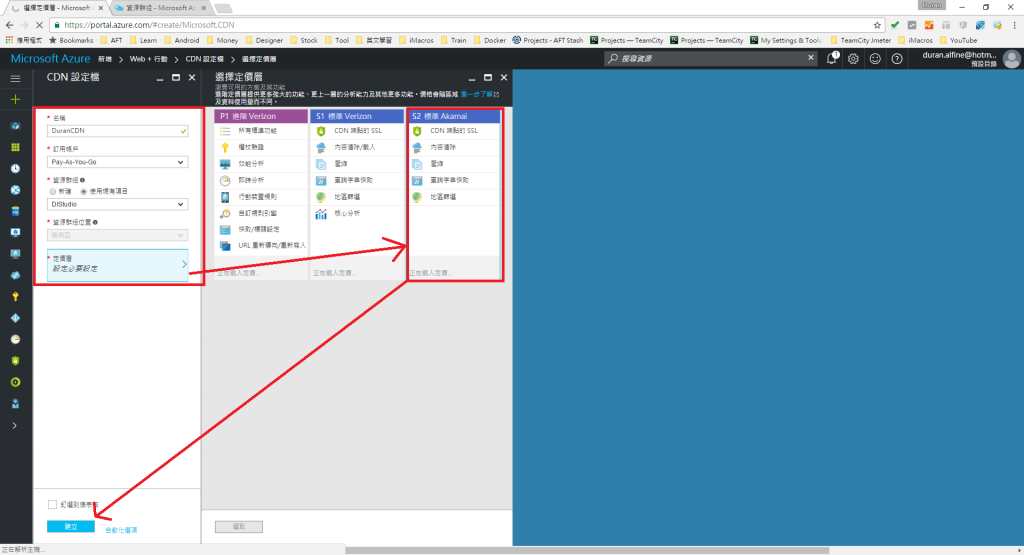Click the cache header settings icon in P1
The width and height of the screenshot is (1024, 555).
tap(225, 229)
